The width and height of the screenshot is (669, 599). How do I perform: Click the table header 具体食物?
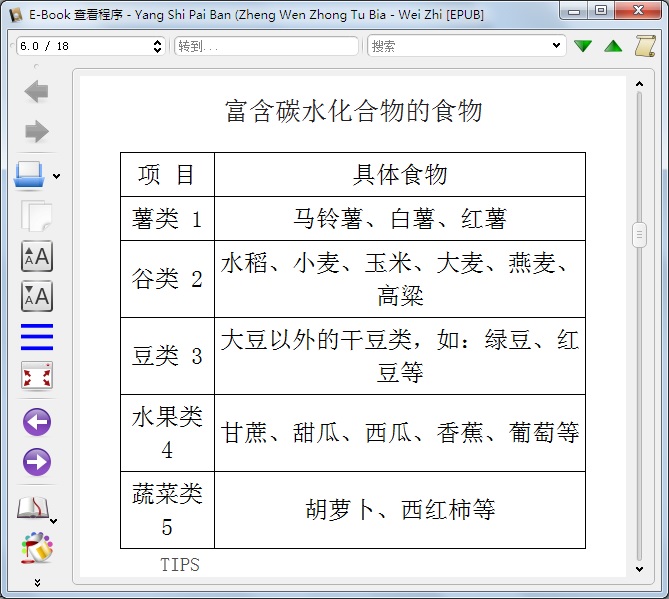coord(400,174)
